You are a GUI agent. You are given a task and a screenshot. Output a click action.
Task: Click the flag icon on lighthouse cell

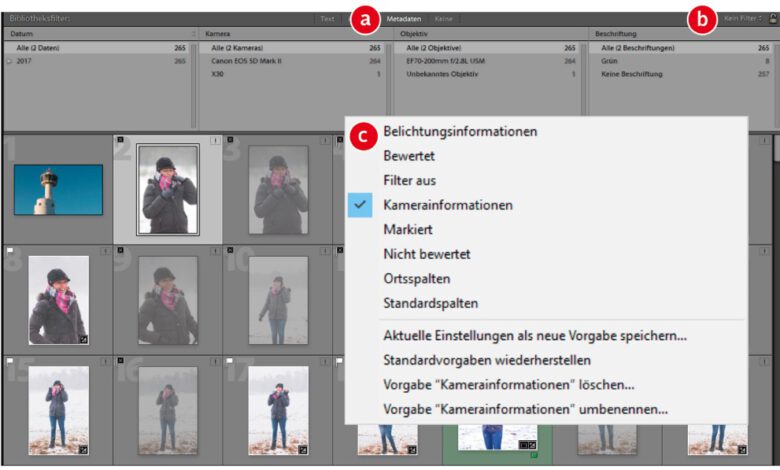[x=10, y=140]
